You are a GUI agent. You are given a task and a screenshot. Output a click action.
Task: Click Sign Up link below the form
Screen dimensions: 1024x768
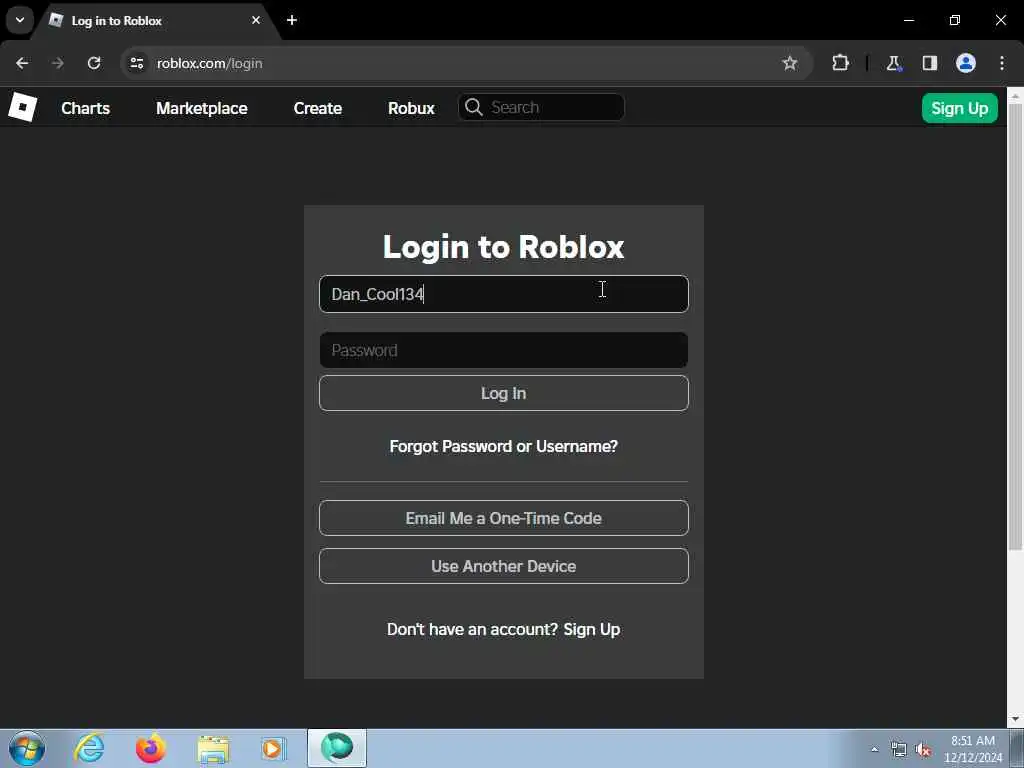(x=592, y=629)
